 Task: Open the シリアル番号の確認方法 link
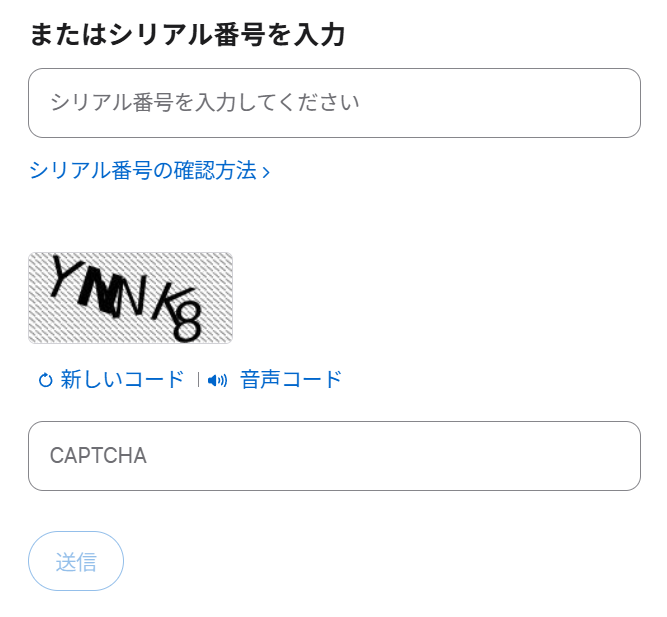(x=143, y=171)
